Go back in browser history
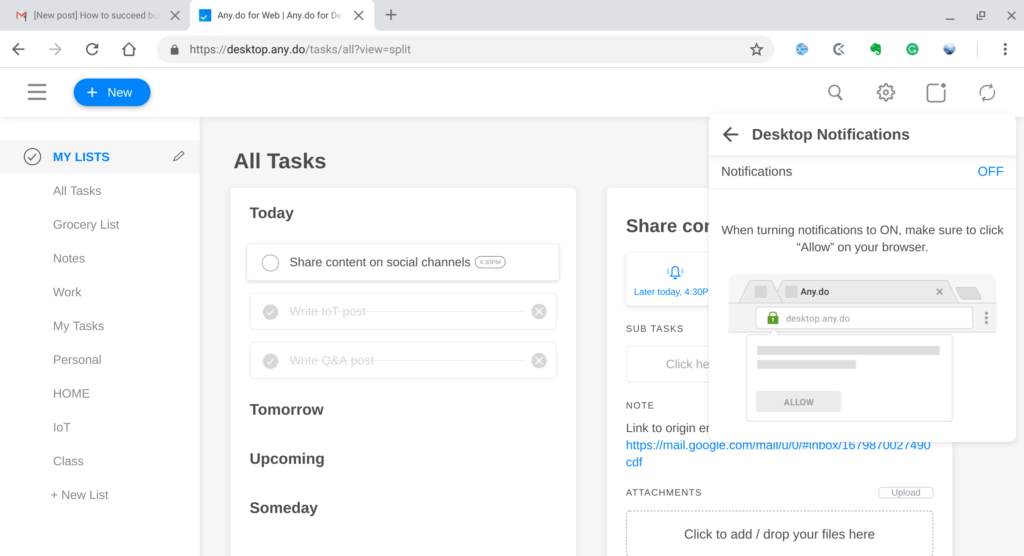This screenshot has height=556, width=1024. point(18,49)
